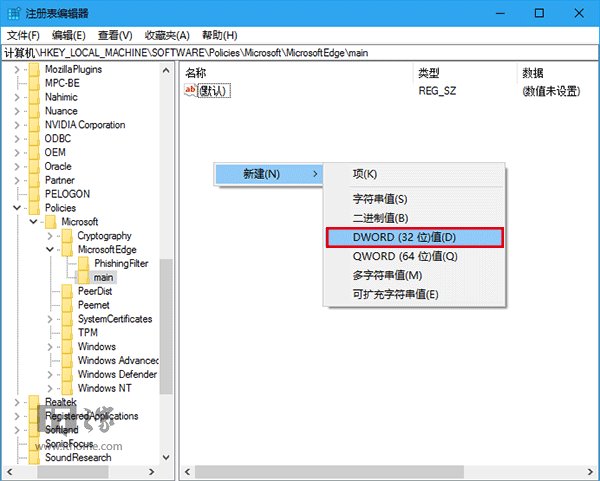Screen dimensions: 600x481
Task: Select the Partner tree item
Action: 60,180
